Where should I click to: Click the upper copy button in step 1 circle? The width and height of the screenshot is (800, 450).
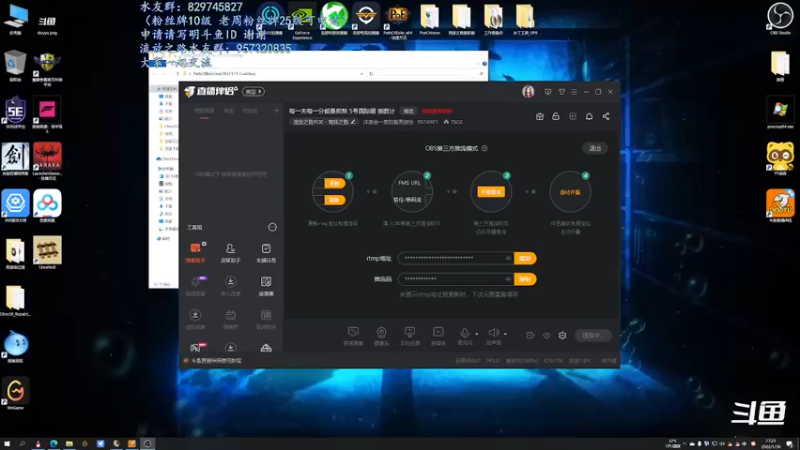(x=334, y=184)
